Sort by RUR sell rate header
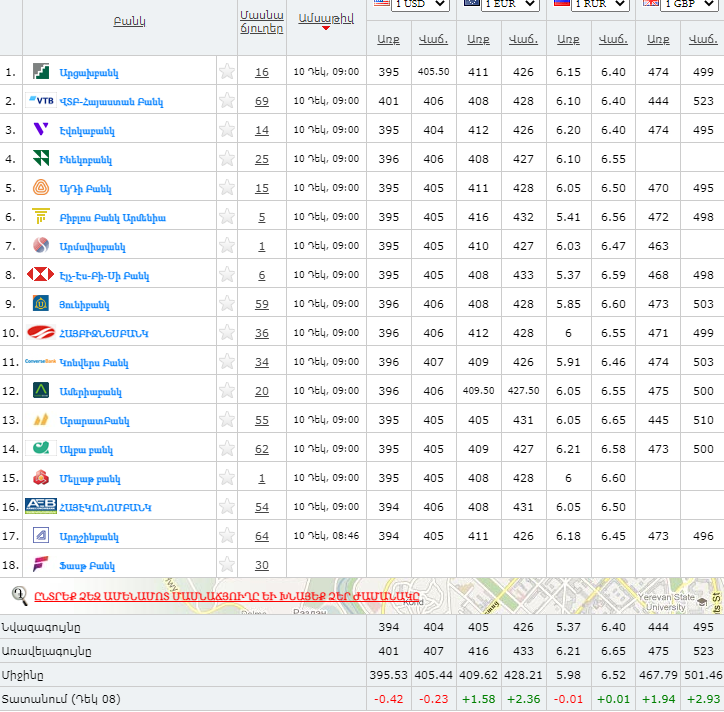The height and width of the screenshot is (712, 724). tap(613, 39)
